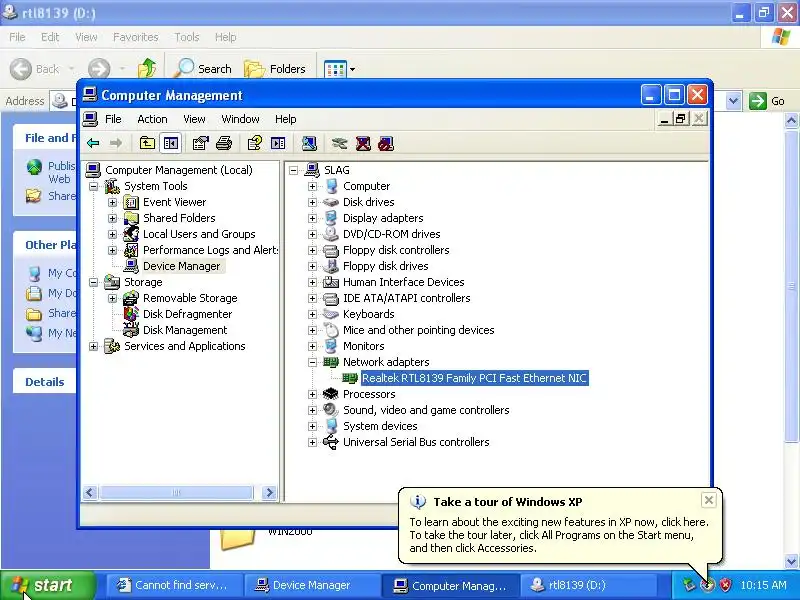
Task: Open the Favorites menu in Explorer
Action: 136,37
